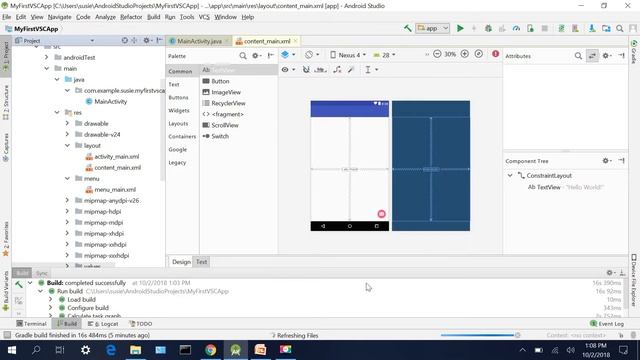Click the Windows Start button
640x360 pixels.
pyautogui.click(x=11, y=350)
